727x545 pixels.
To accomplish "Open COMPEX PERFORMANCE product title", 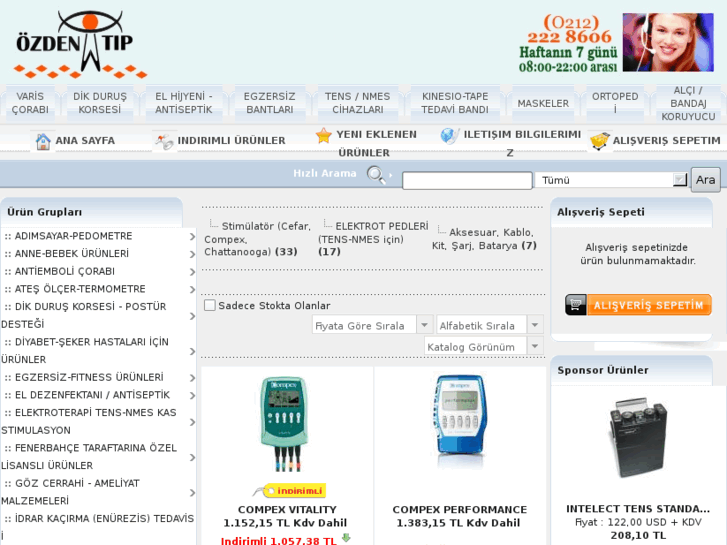I will click(459, 509).
